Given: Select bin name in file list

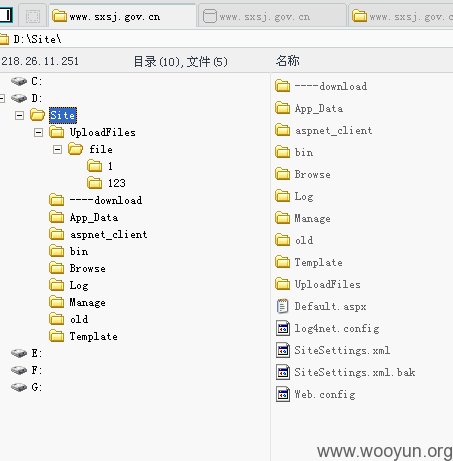Looking at the screenshot, I should [x=304, y=152].
